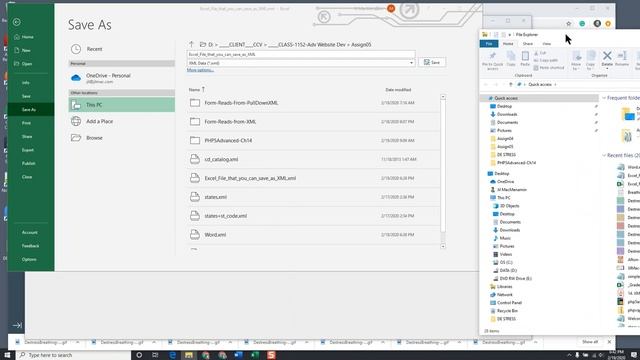Image resolution: width=640 pixels, height=360 pixels.
Task: Open Excel from the taskbar
Action: click(x=255, y=355)
